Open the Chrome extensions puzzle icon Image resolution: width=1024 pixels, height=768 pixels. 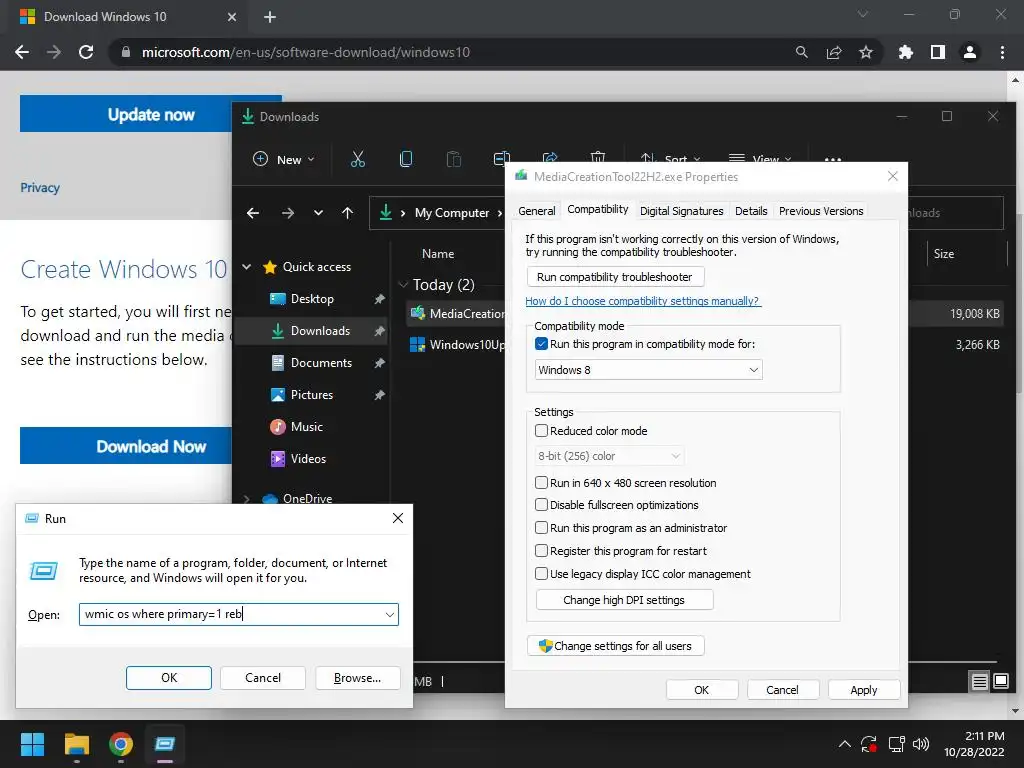pyautogui.click(x=905, y=52)
